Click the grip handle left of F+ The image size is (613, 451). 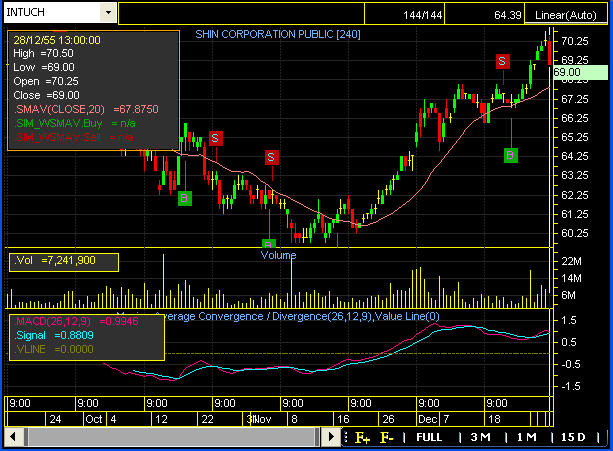coord(346,437)
